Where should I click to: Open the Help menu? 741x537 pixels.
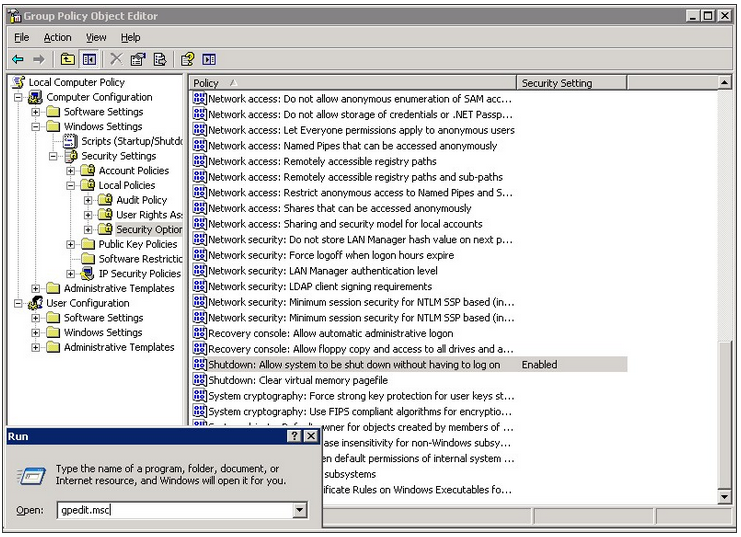pos(130,37)
